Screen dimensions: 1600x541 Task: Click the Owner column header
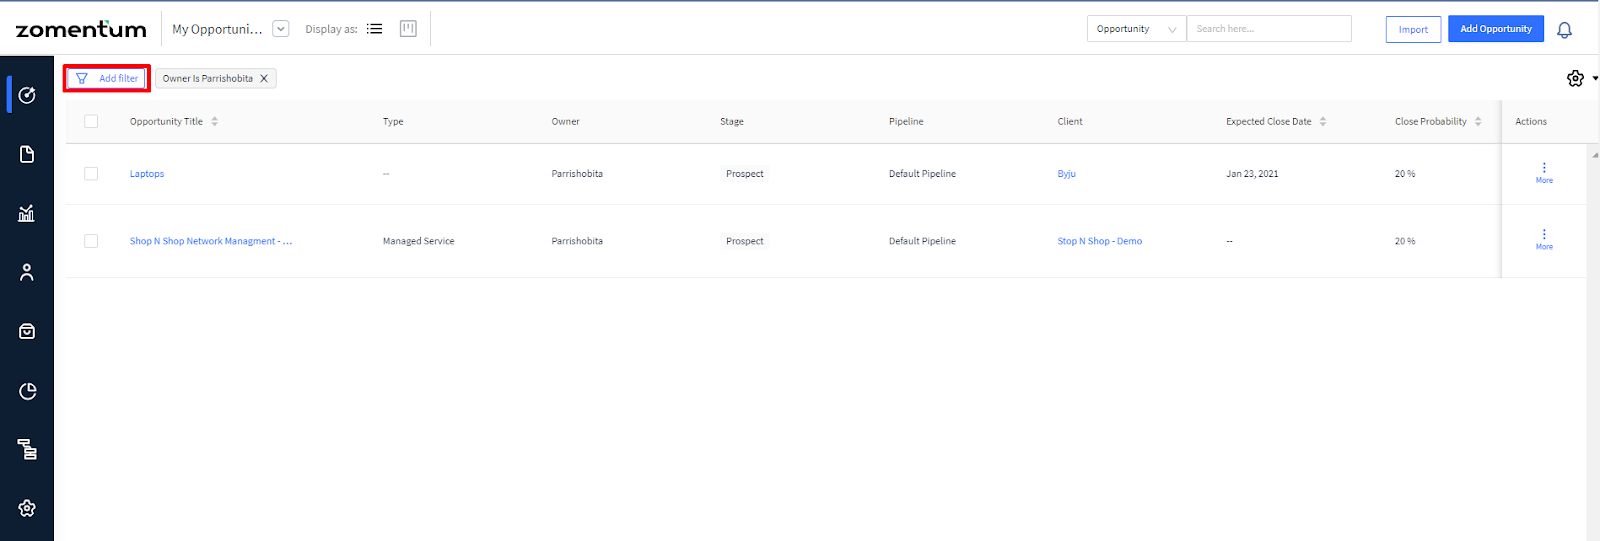565,121
